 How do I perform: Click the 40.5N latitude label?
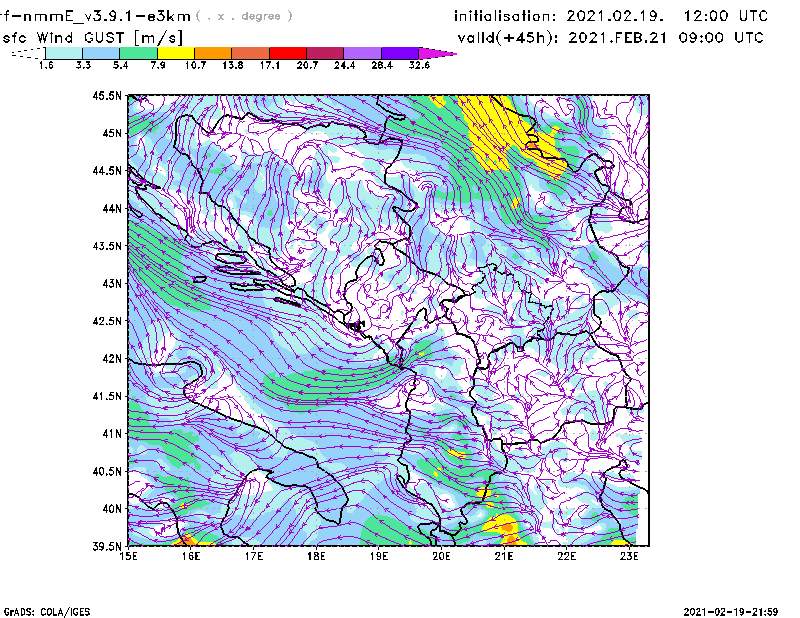coord(107,472)
